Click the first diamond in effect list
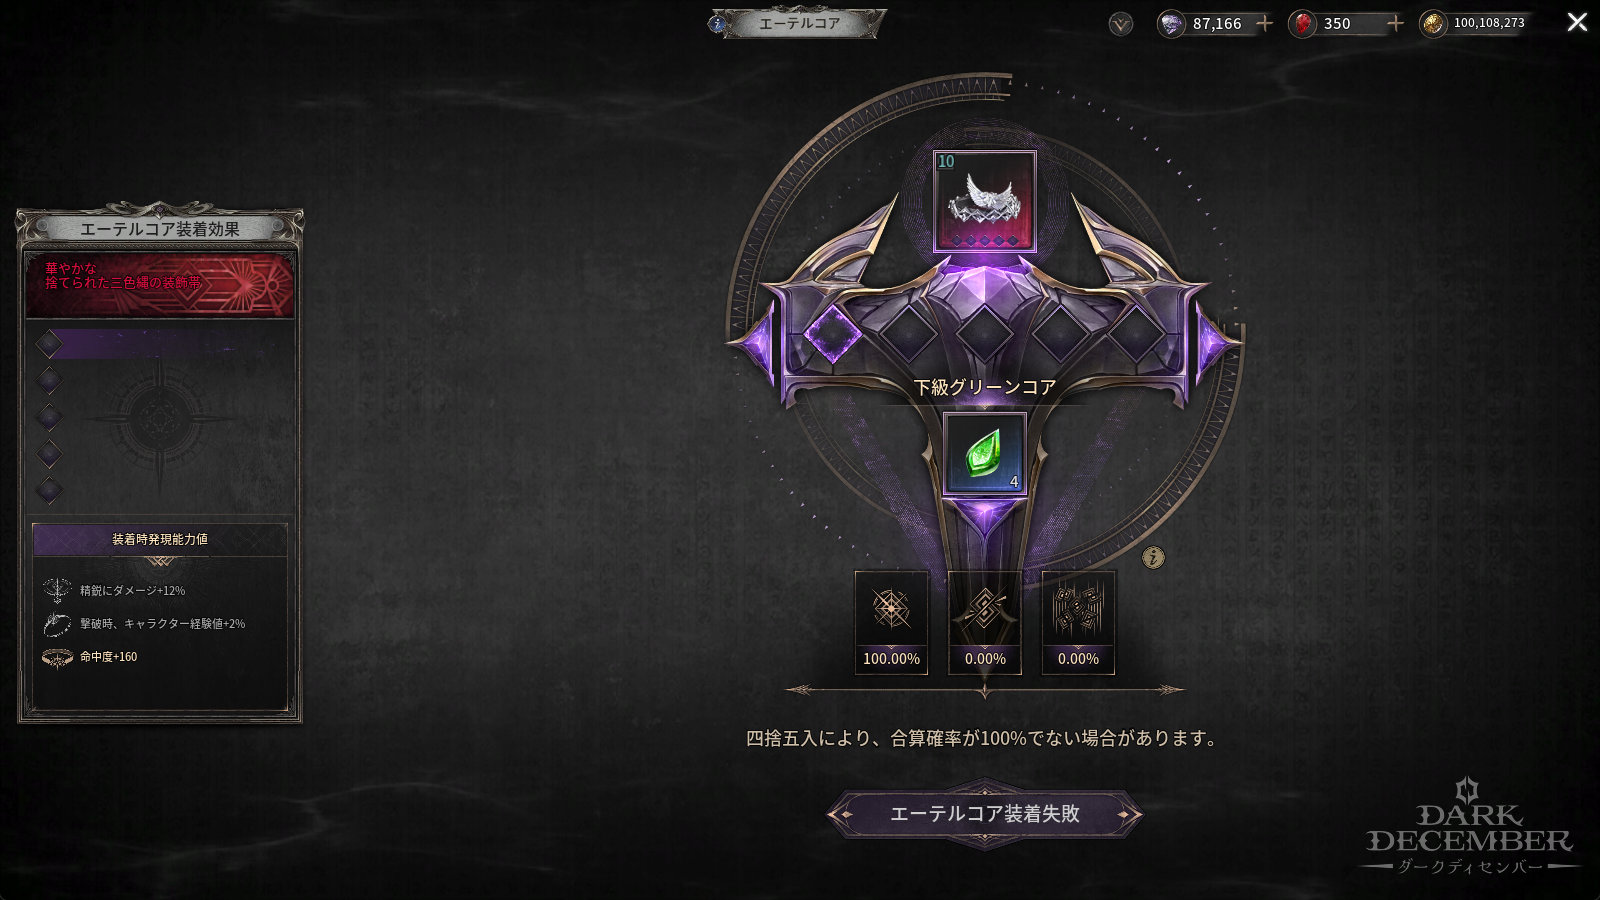Viewport: 1600px width, 900px height. point(49,344)
